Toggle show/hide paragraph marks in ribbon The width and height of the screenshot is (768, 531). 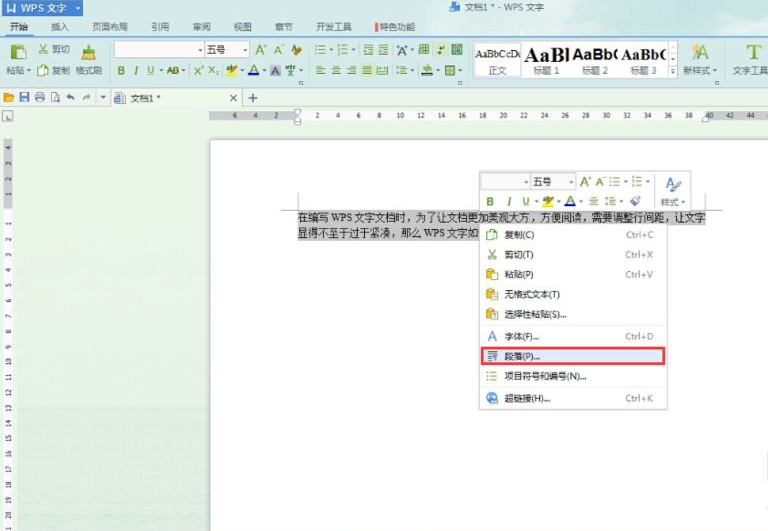(x=441, y=49)
